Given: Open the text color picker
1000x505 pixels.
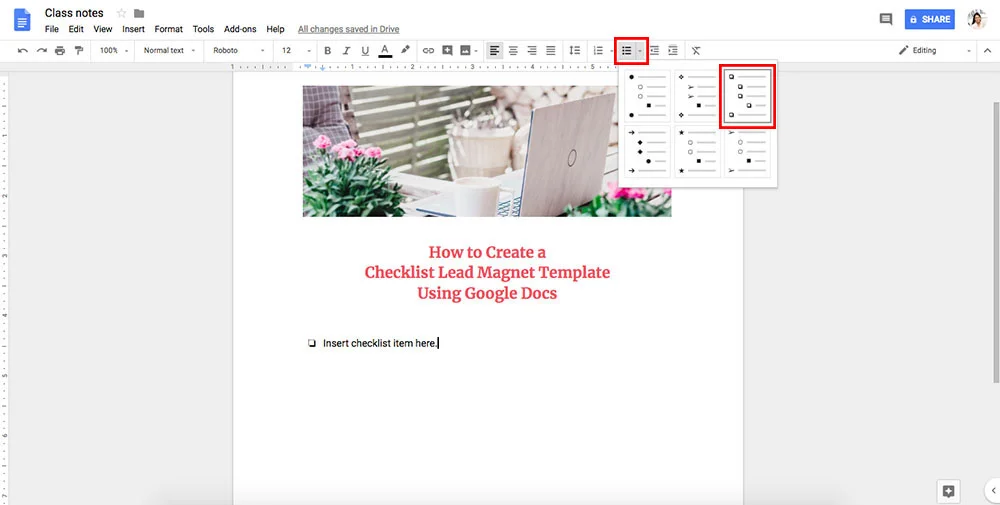Looking at the screenshot, I should pyautogui.click(x=385, y=50).
